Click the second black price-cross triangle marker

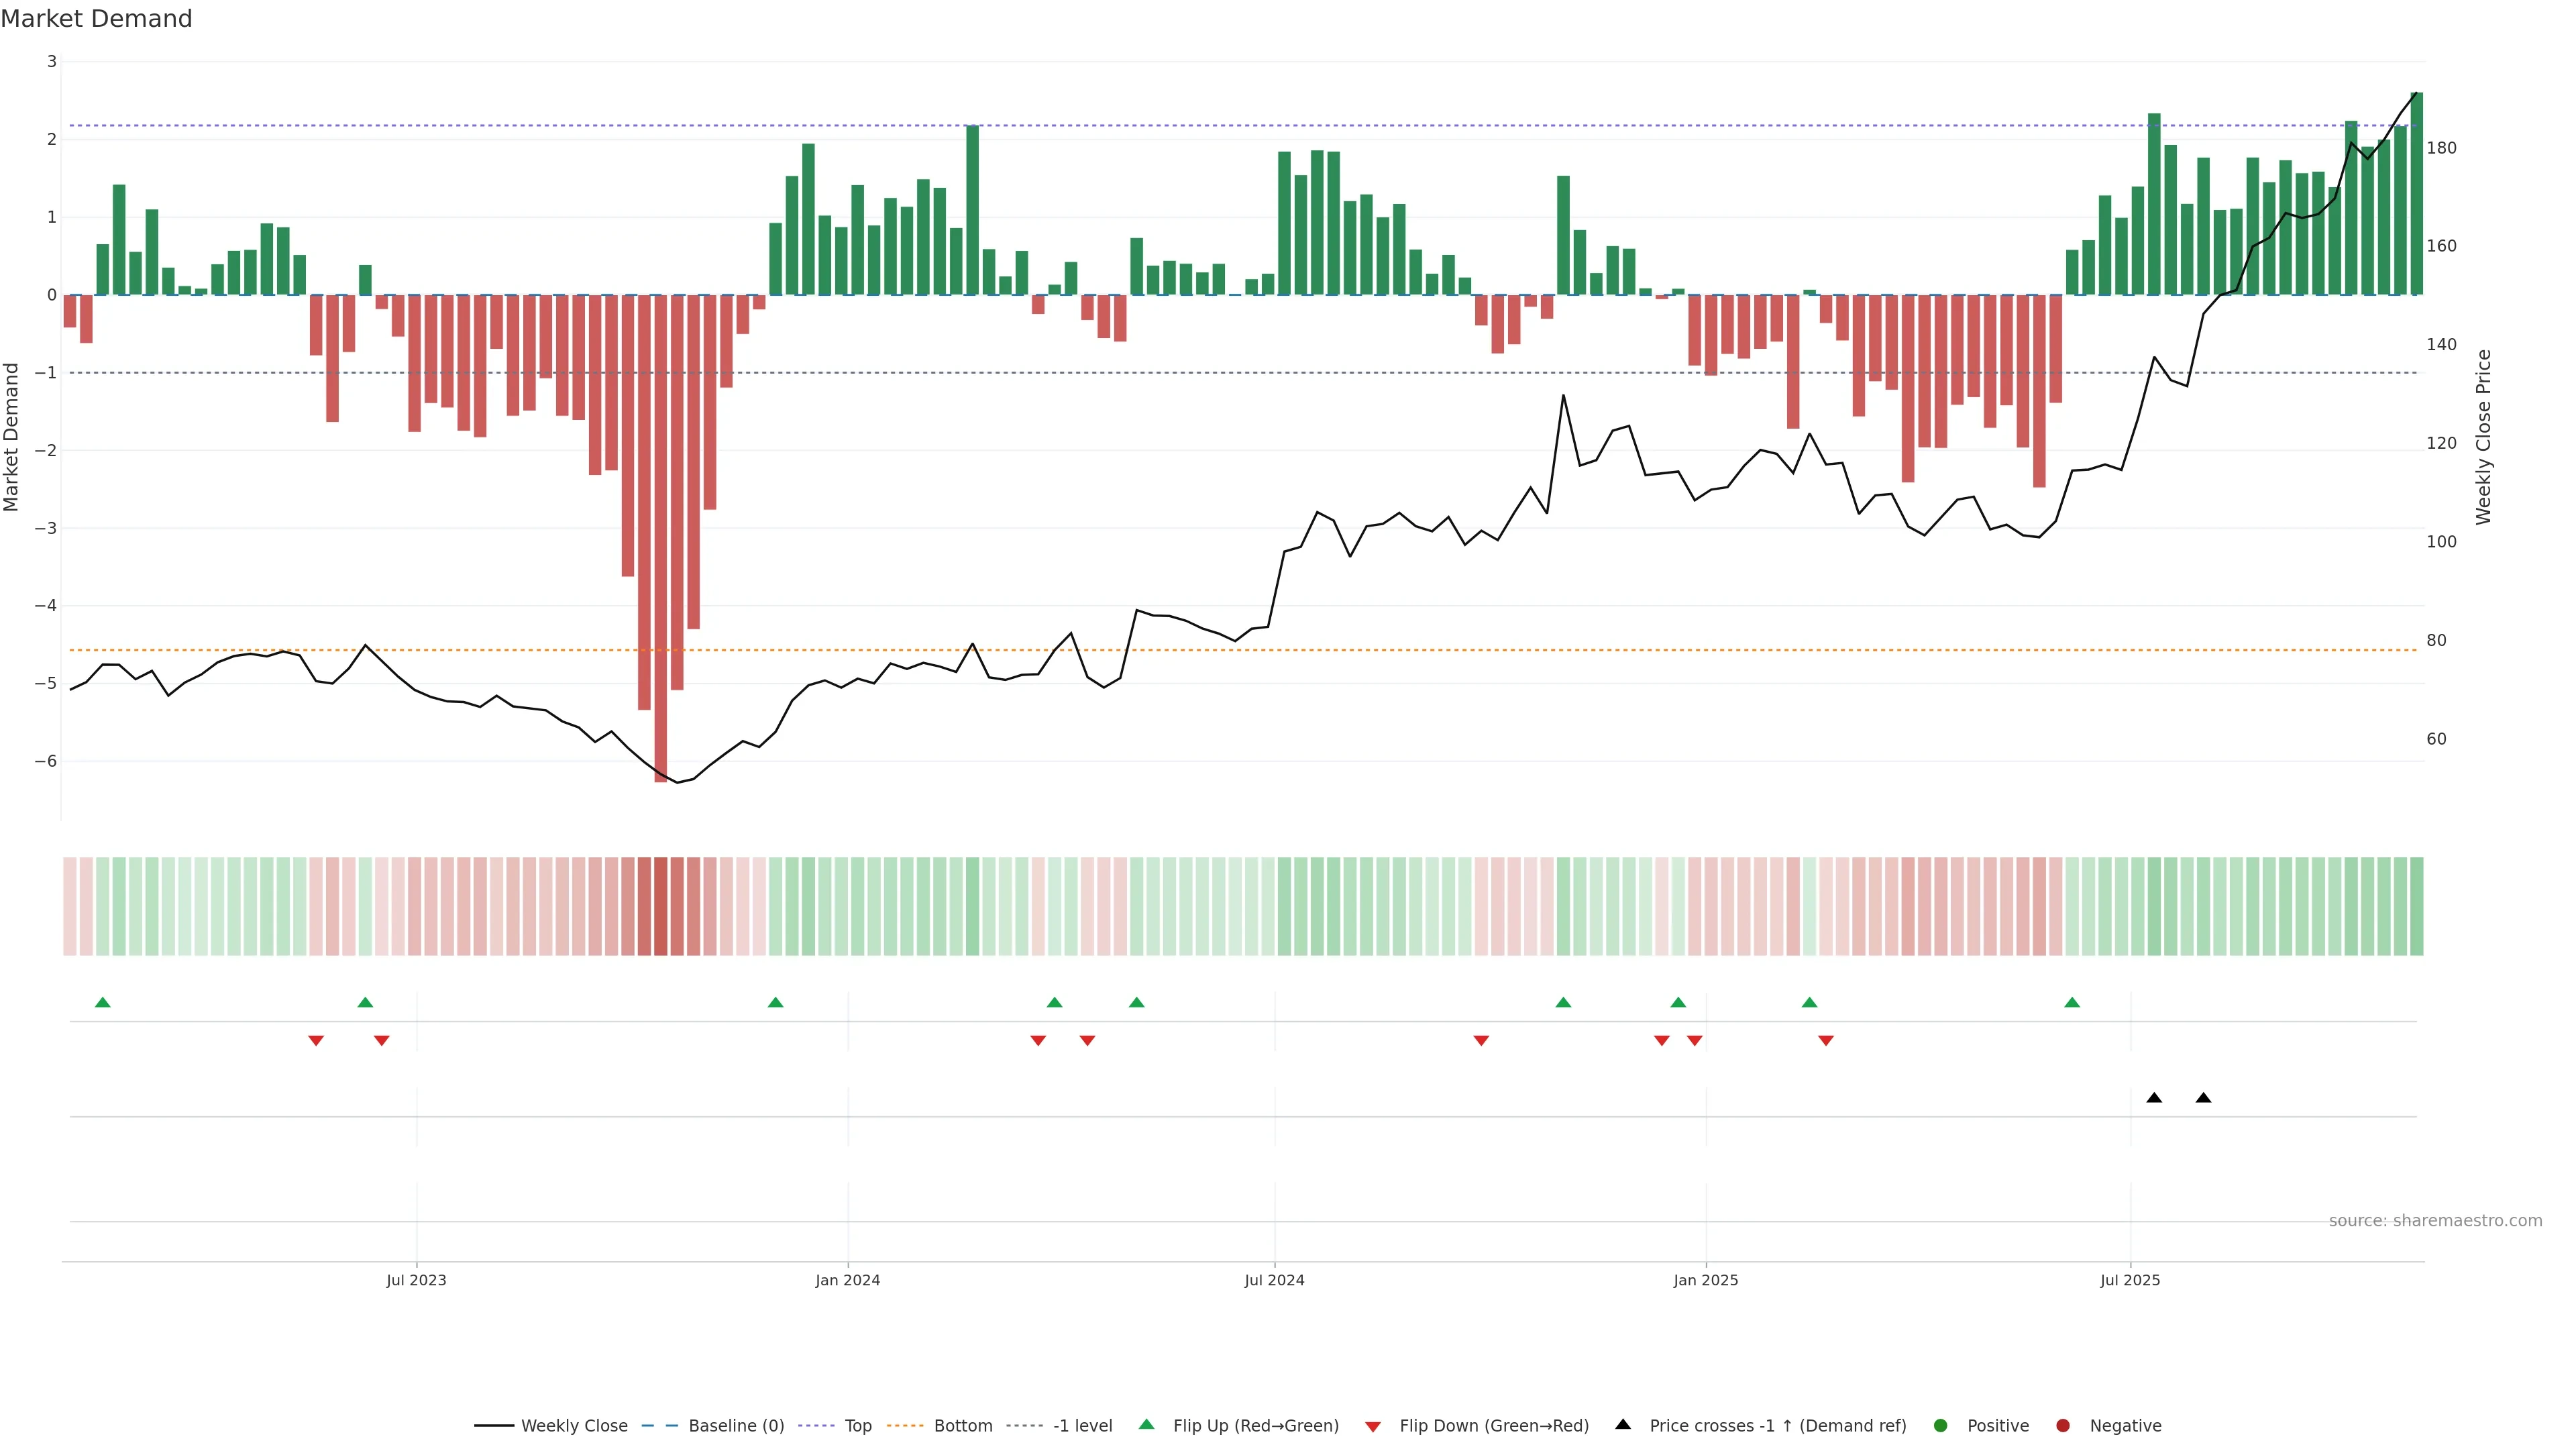point(2203,1098)
